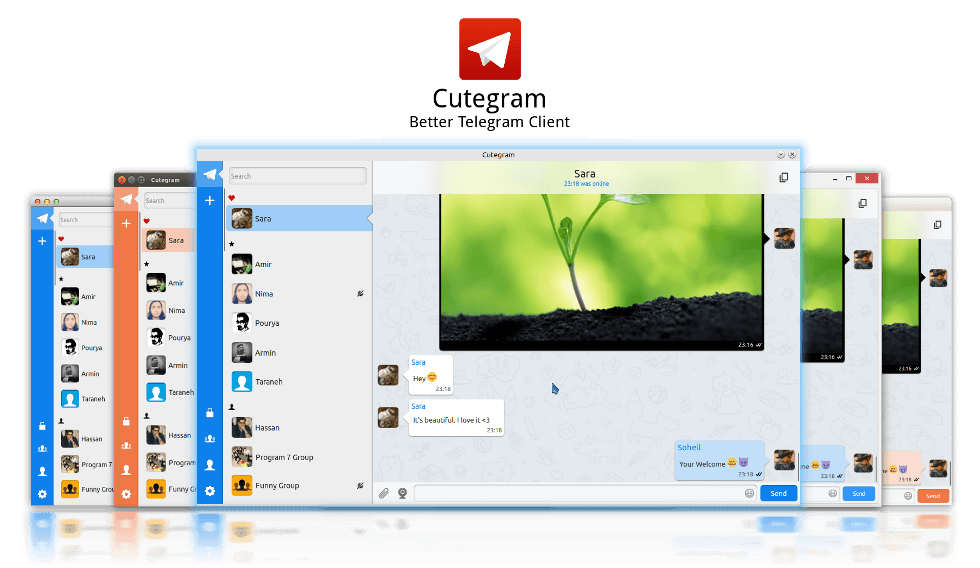Click the orange Send button in the rightmost window
Viewport: 980px width, 568px height.
933,496
